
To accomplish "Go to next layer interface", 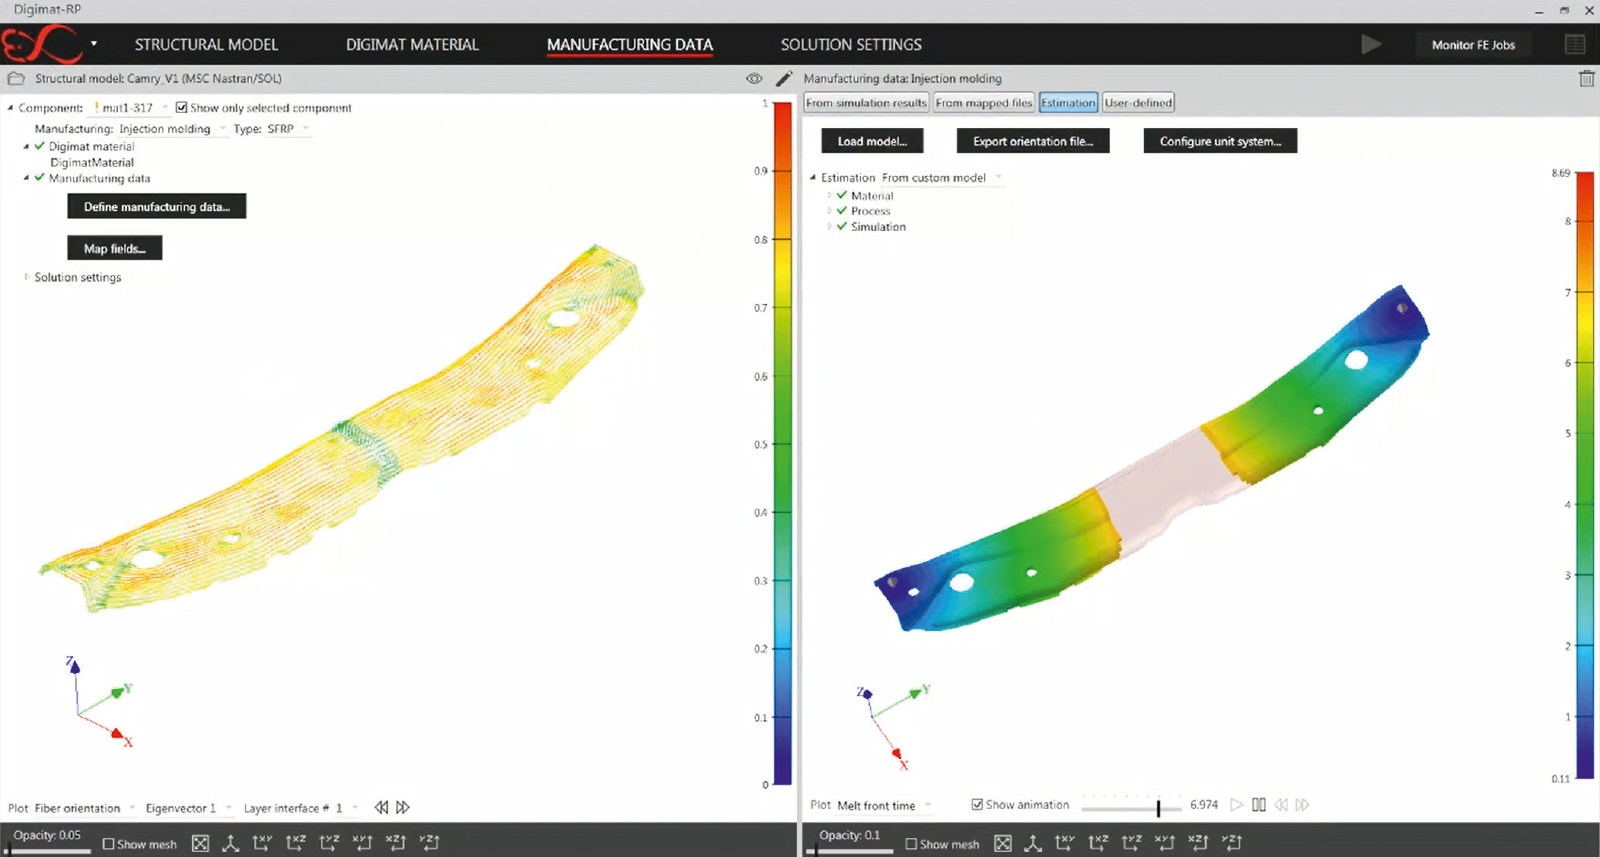I will 403,807.
